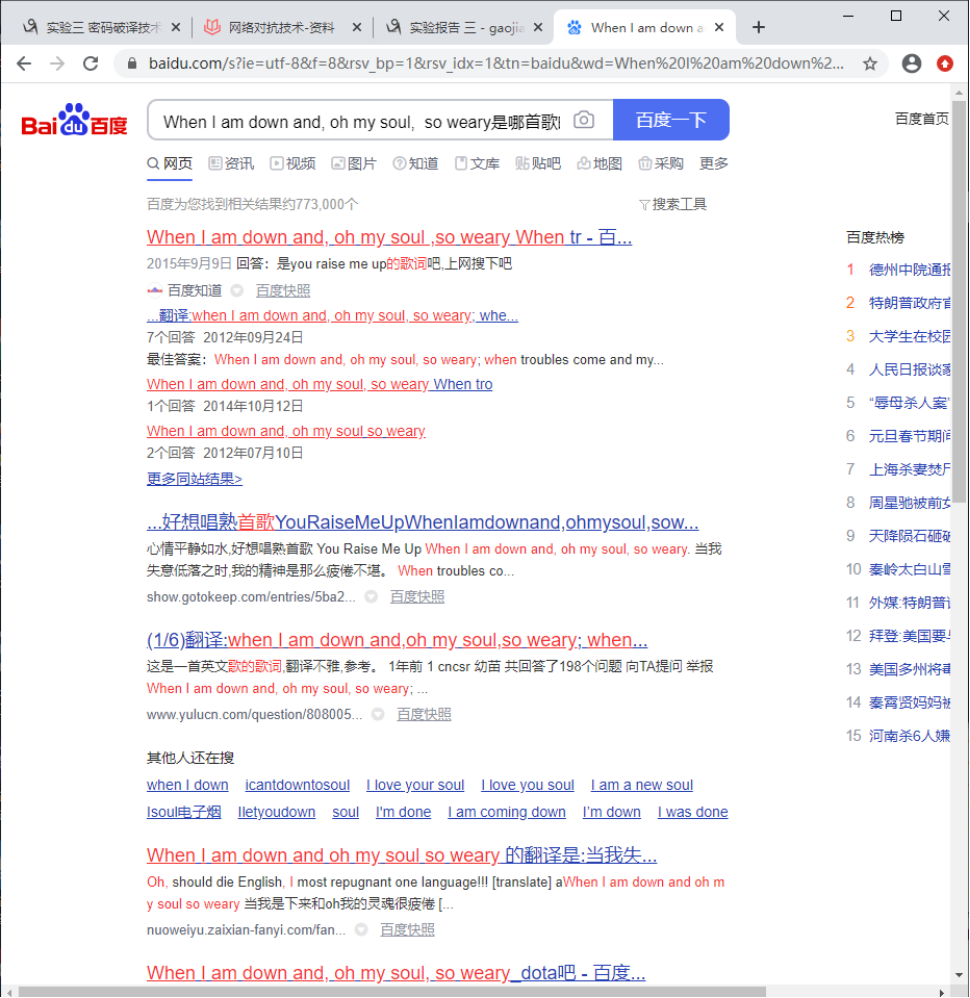Open the 百度首页 link
The image size is (970, 998).
[x=922, y=119]
